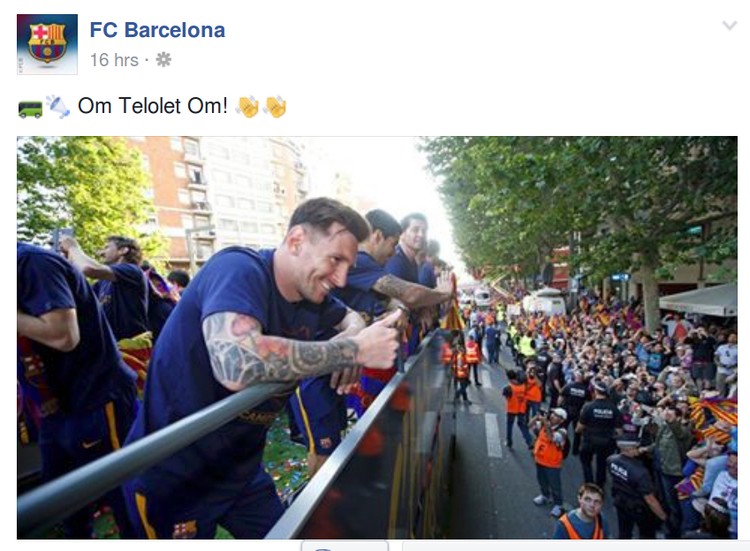This screenshot has width=750, height=551.
Task: Click the green bus emoji
Action: pyautogui.click(x=31, y=109)
